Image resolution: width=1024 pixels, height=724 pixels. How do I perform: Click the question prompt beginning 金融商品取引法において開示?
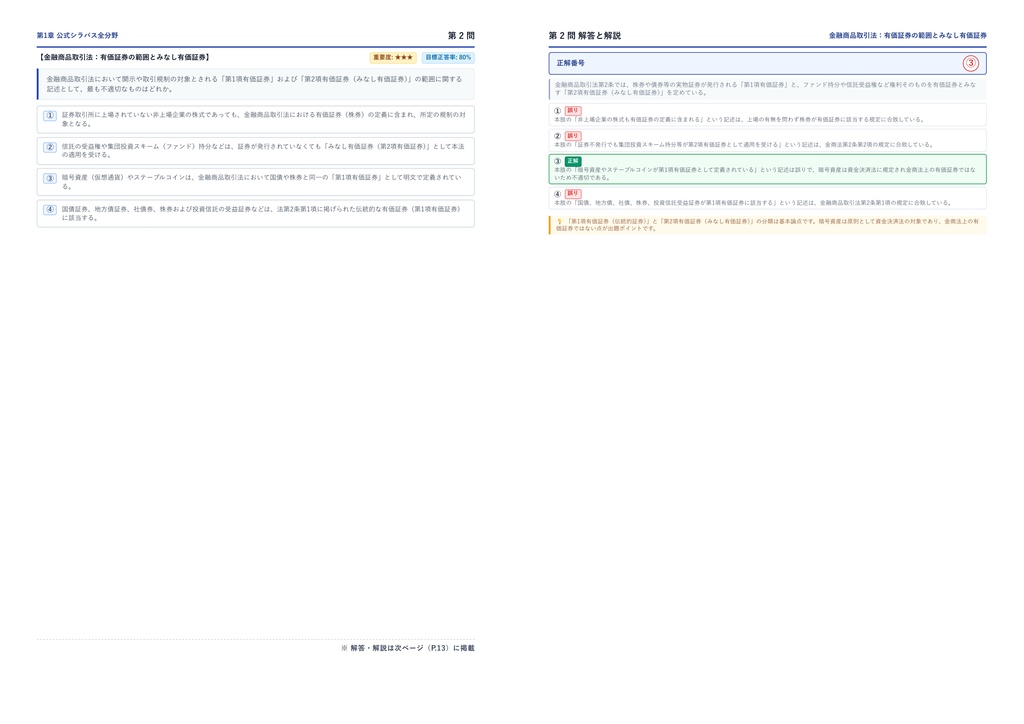click(x=254, y=84)
